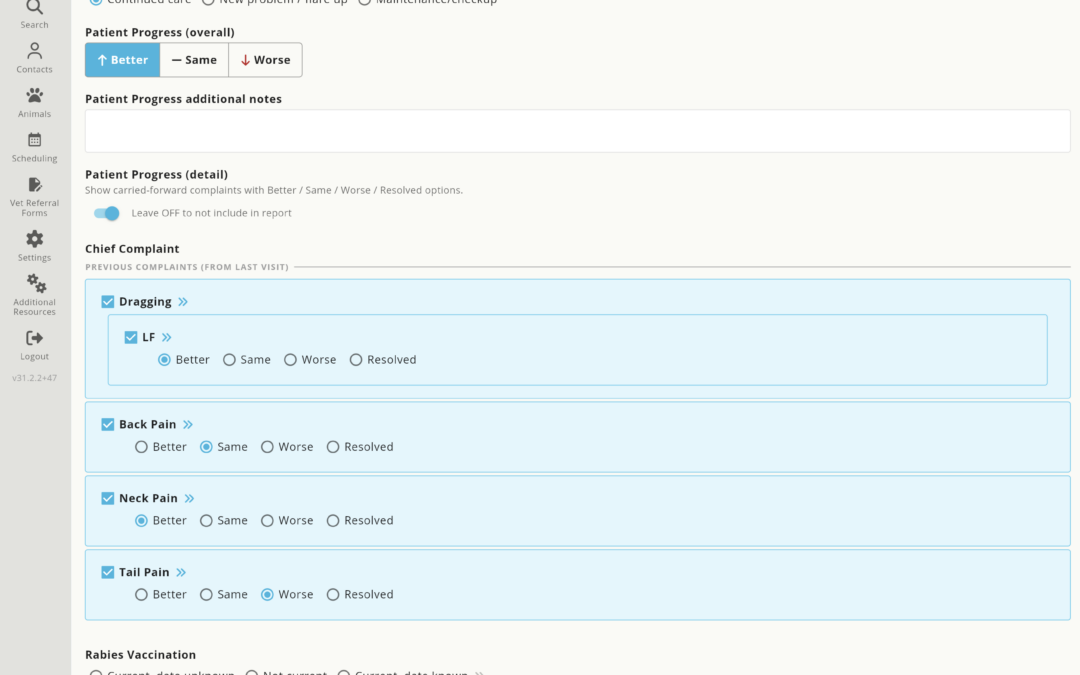Select the Same overall progress button
Image resolution: width=1080 pixels, height=675 pixels.
pyautogui.click(x=194, y=60)
